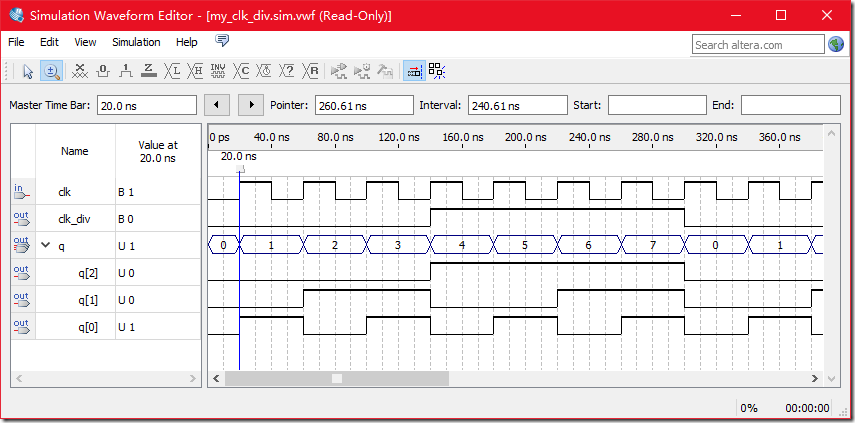The height and width of the screenshot is (423, 855).
Task: Select the q[1] signal row
Action: point(106,300)
